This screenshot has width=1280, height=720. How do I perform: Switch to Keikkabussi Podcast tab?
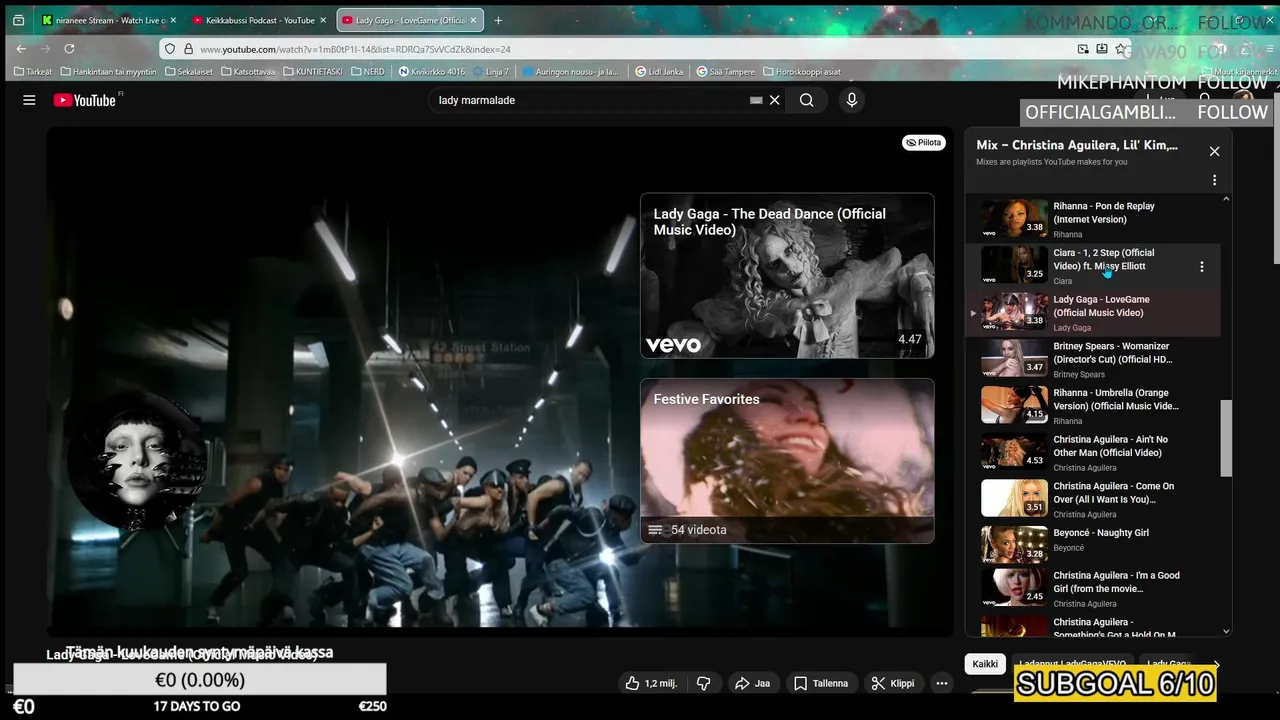click(x=258, y=20)
